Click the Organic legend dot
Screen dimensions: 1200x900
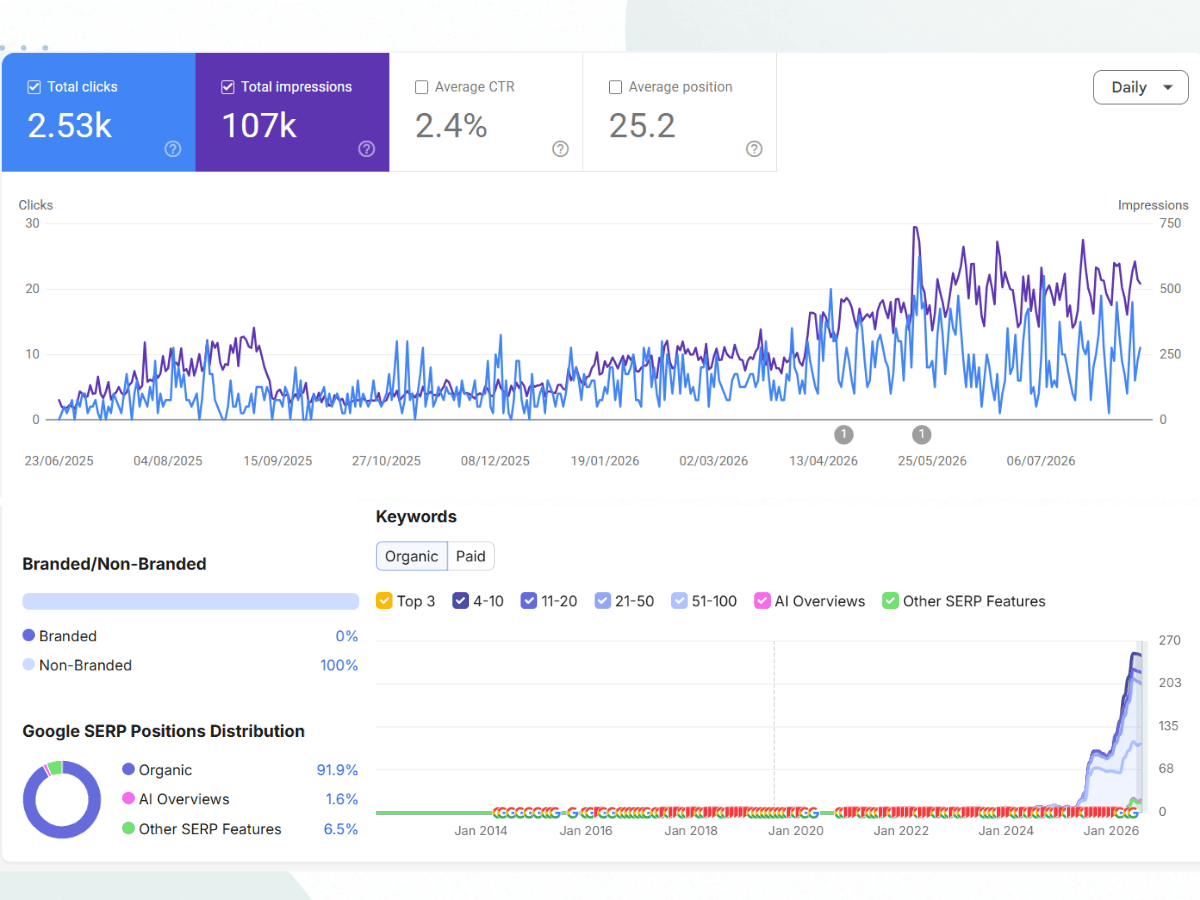tap(128, 769)
